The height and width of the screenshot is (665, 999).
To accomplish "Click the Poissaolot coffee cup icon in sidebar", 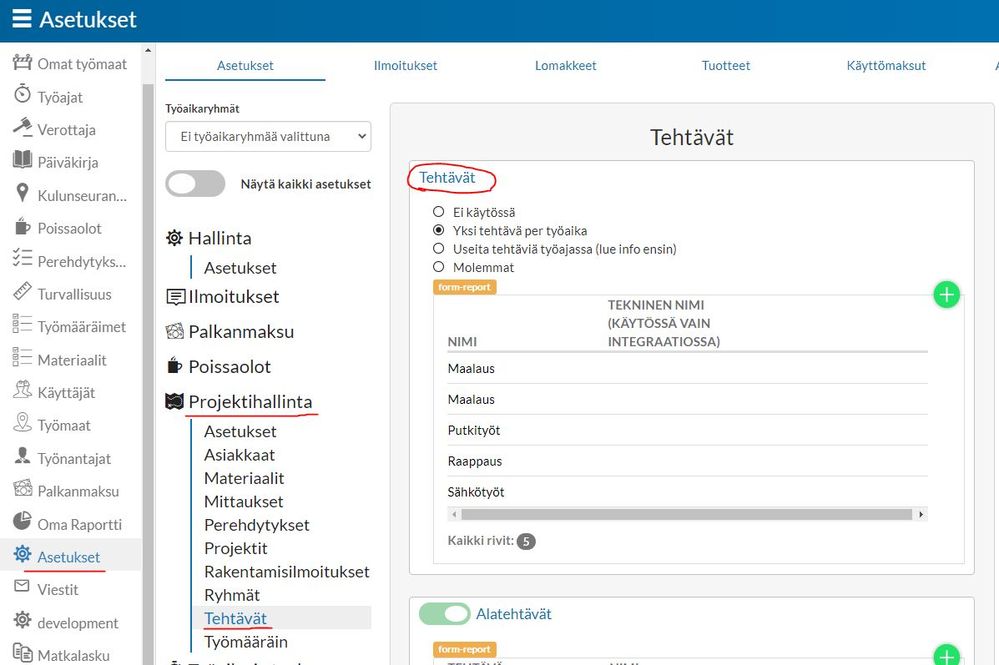I will click(x=22, y=225).
